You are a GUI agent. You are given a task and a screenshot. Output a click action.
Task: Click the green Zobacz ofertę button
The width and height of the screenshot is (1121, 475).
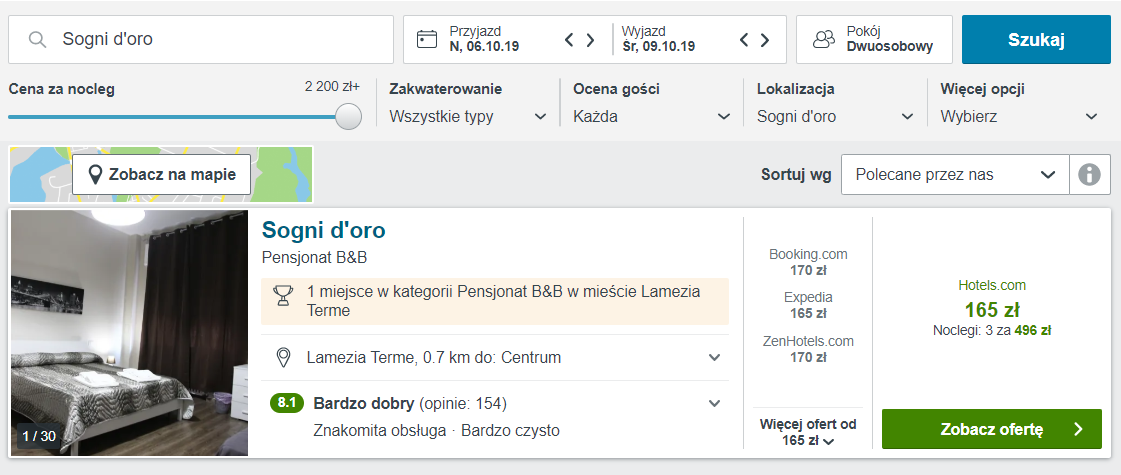[991, 429]
